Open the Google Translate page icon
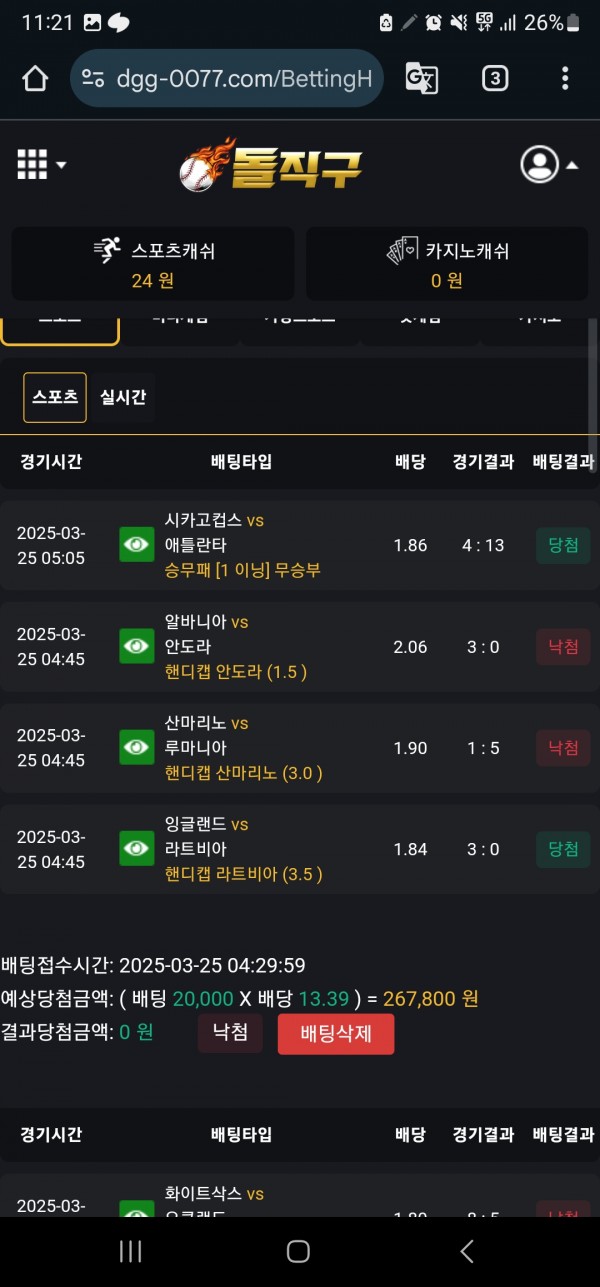Image resolution: width=600 pixels, height=1287 pixels. click(421, 78)
